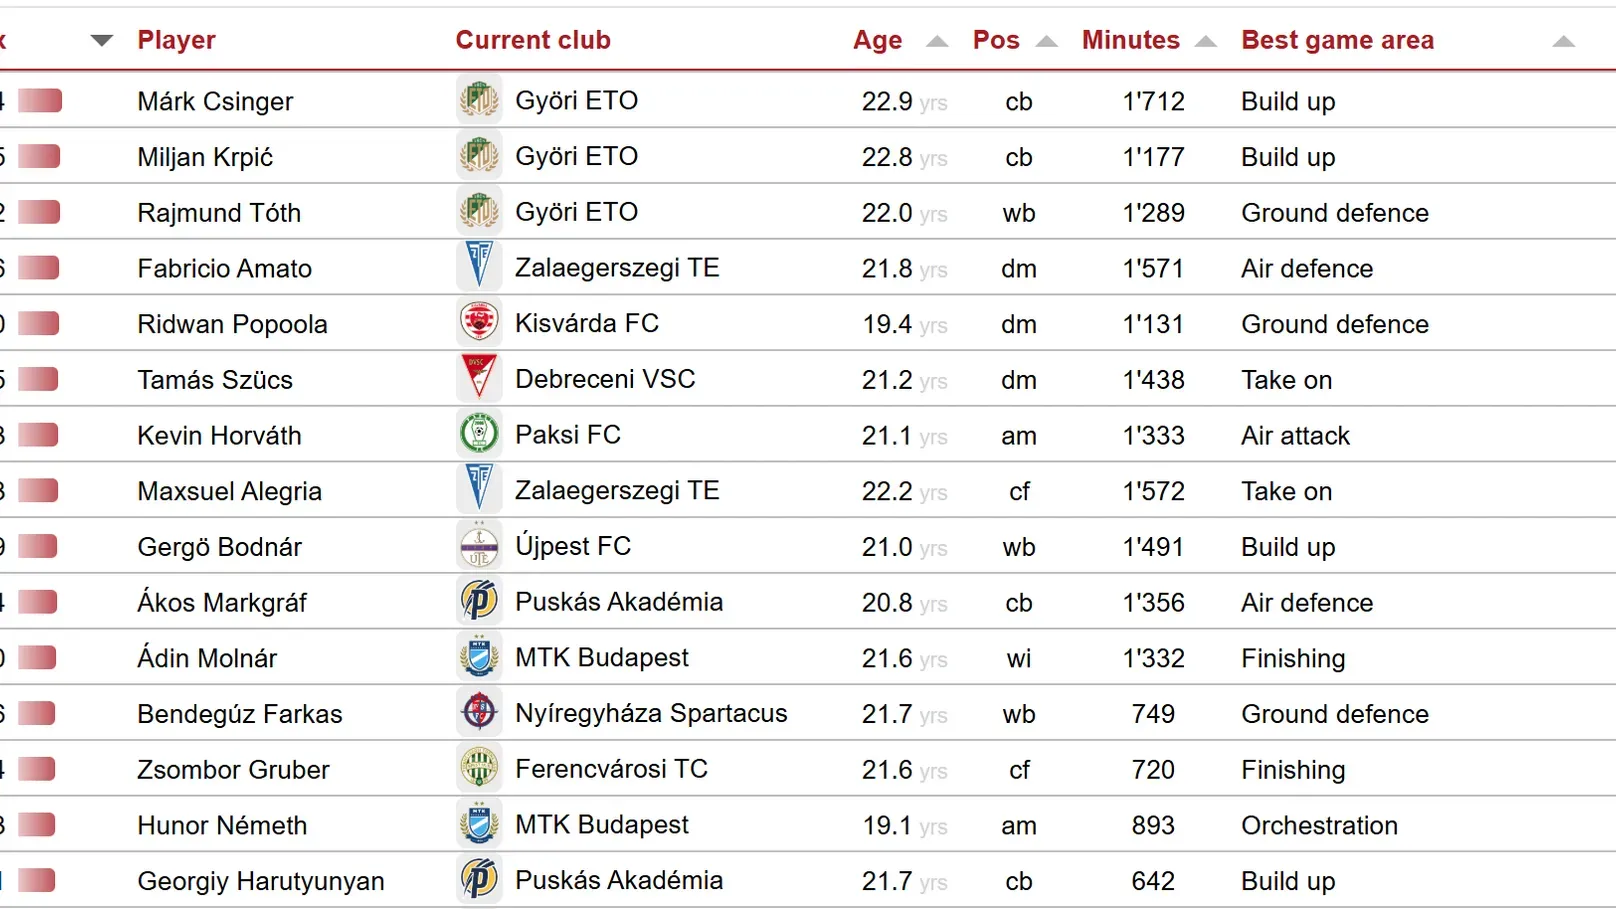The image size is (1616, 909).
Task: Sort by Minutes column arrow
Action: tap(1206, 42)
